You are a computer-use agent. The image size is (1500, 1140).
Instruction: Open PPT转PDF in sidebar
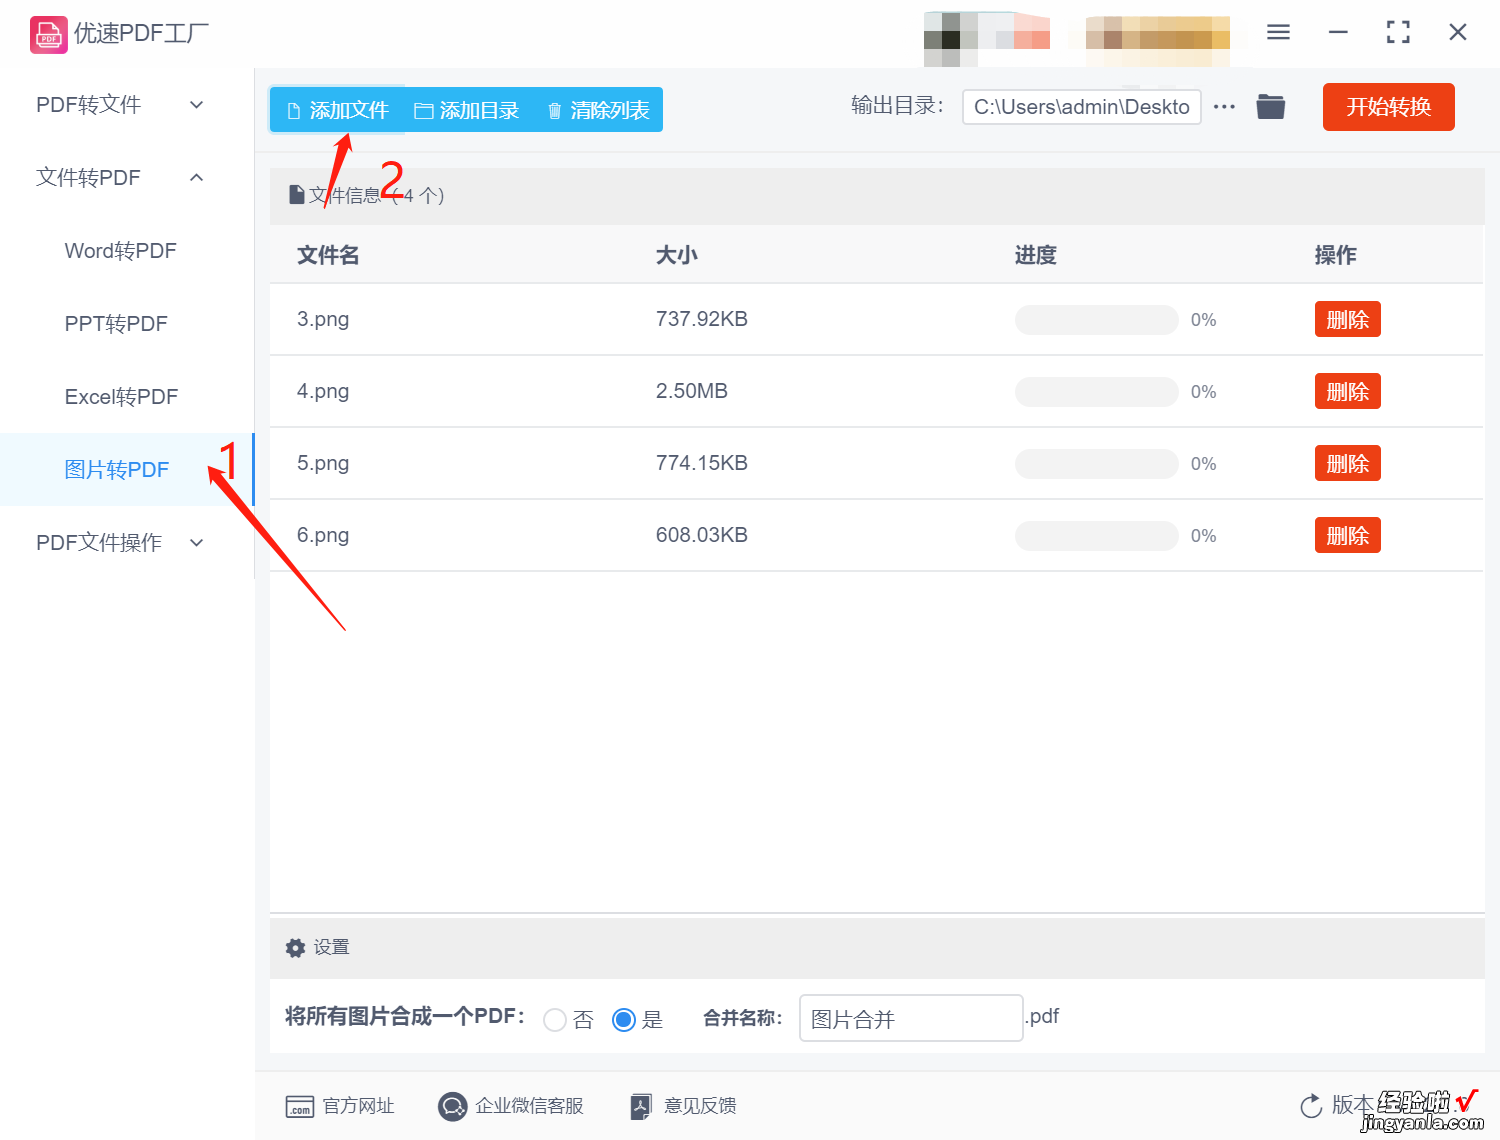click(x=116, y=324)
